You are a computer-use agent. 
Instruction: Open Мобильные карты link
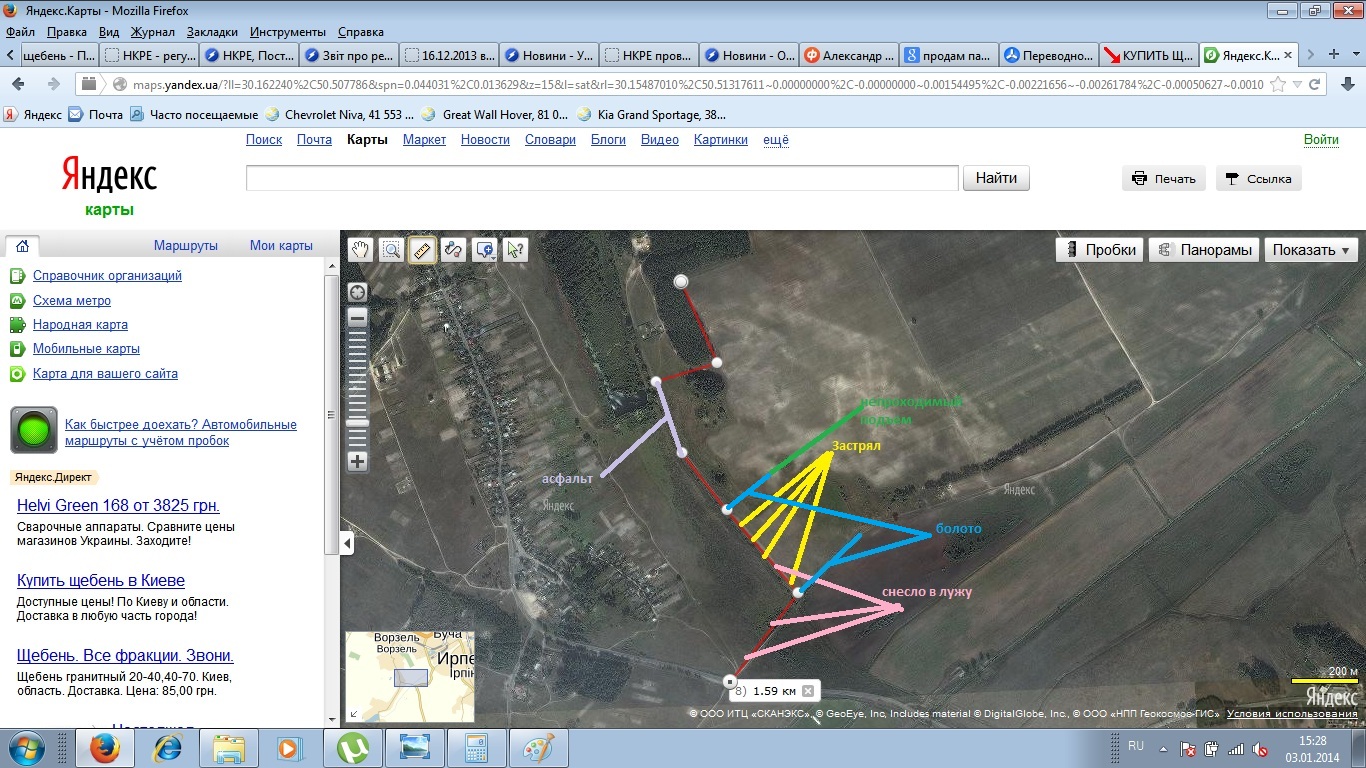click(x=86, y=349)
